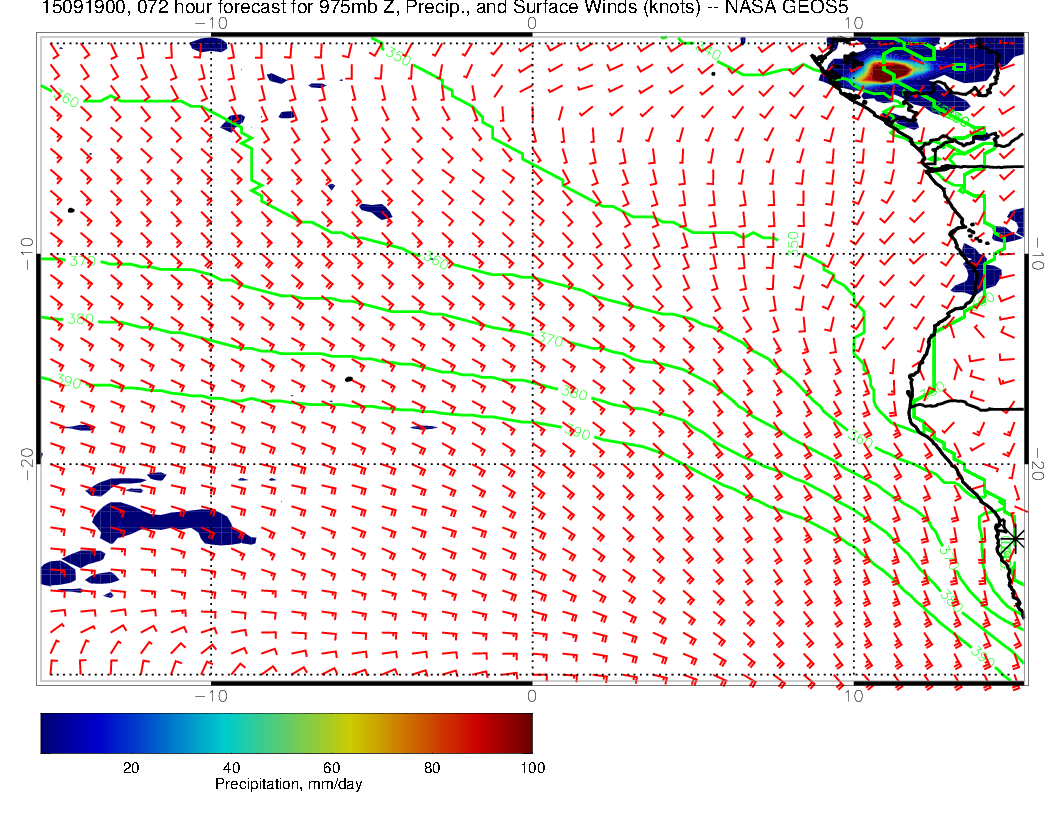The width and height of the screenshot is (1056, 816).
Task: Click the "0" longitude label on bottom axis
Action: pos(532,695)
